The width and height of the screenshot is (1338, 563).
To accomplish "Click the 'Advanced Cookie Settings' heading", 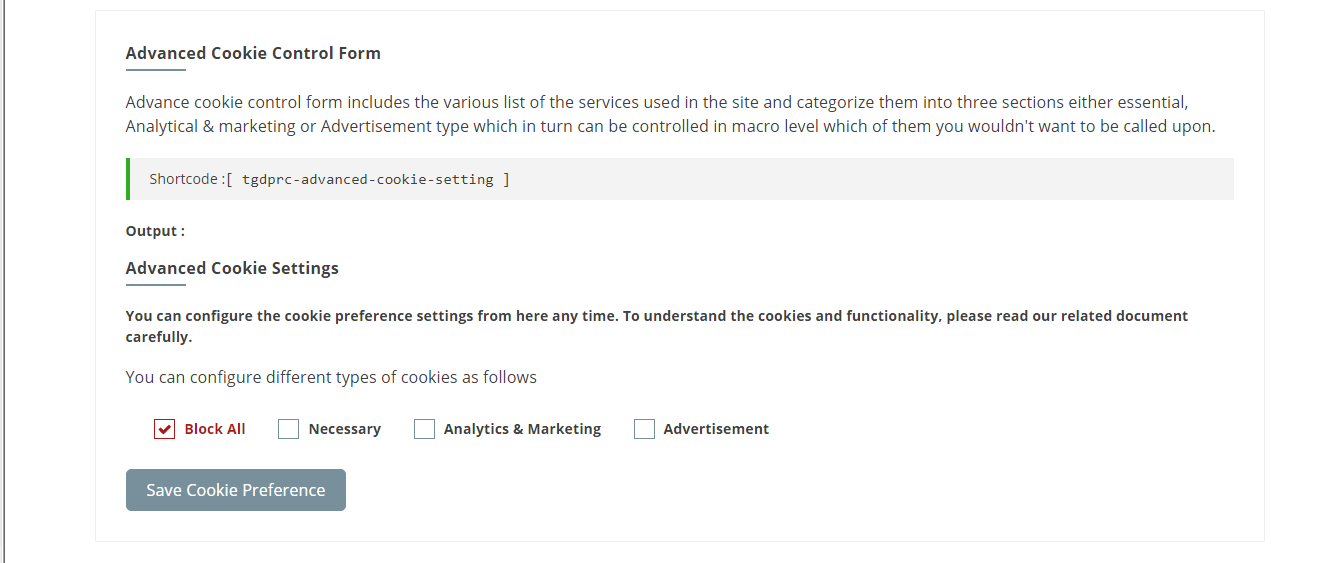I will (232, 268).
